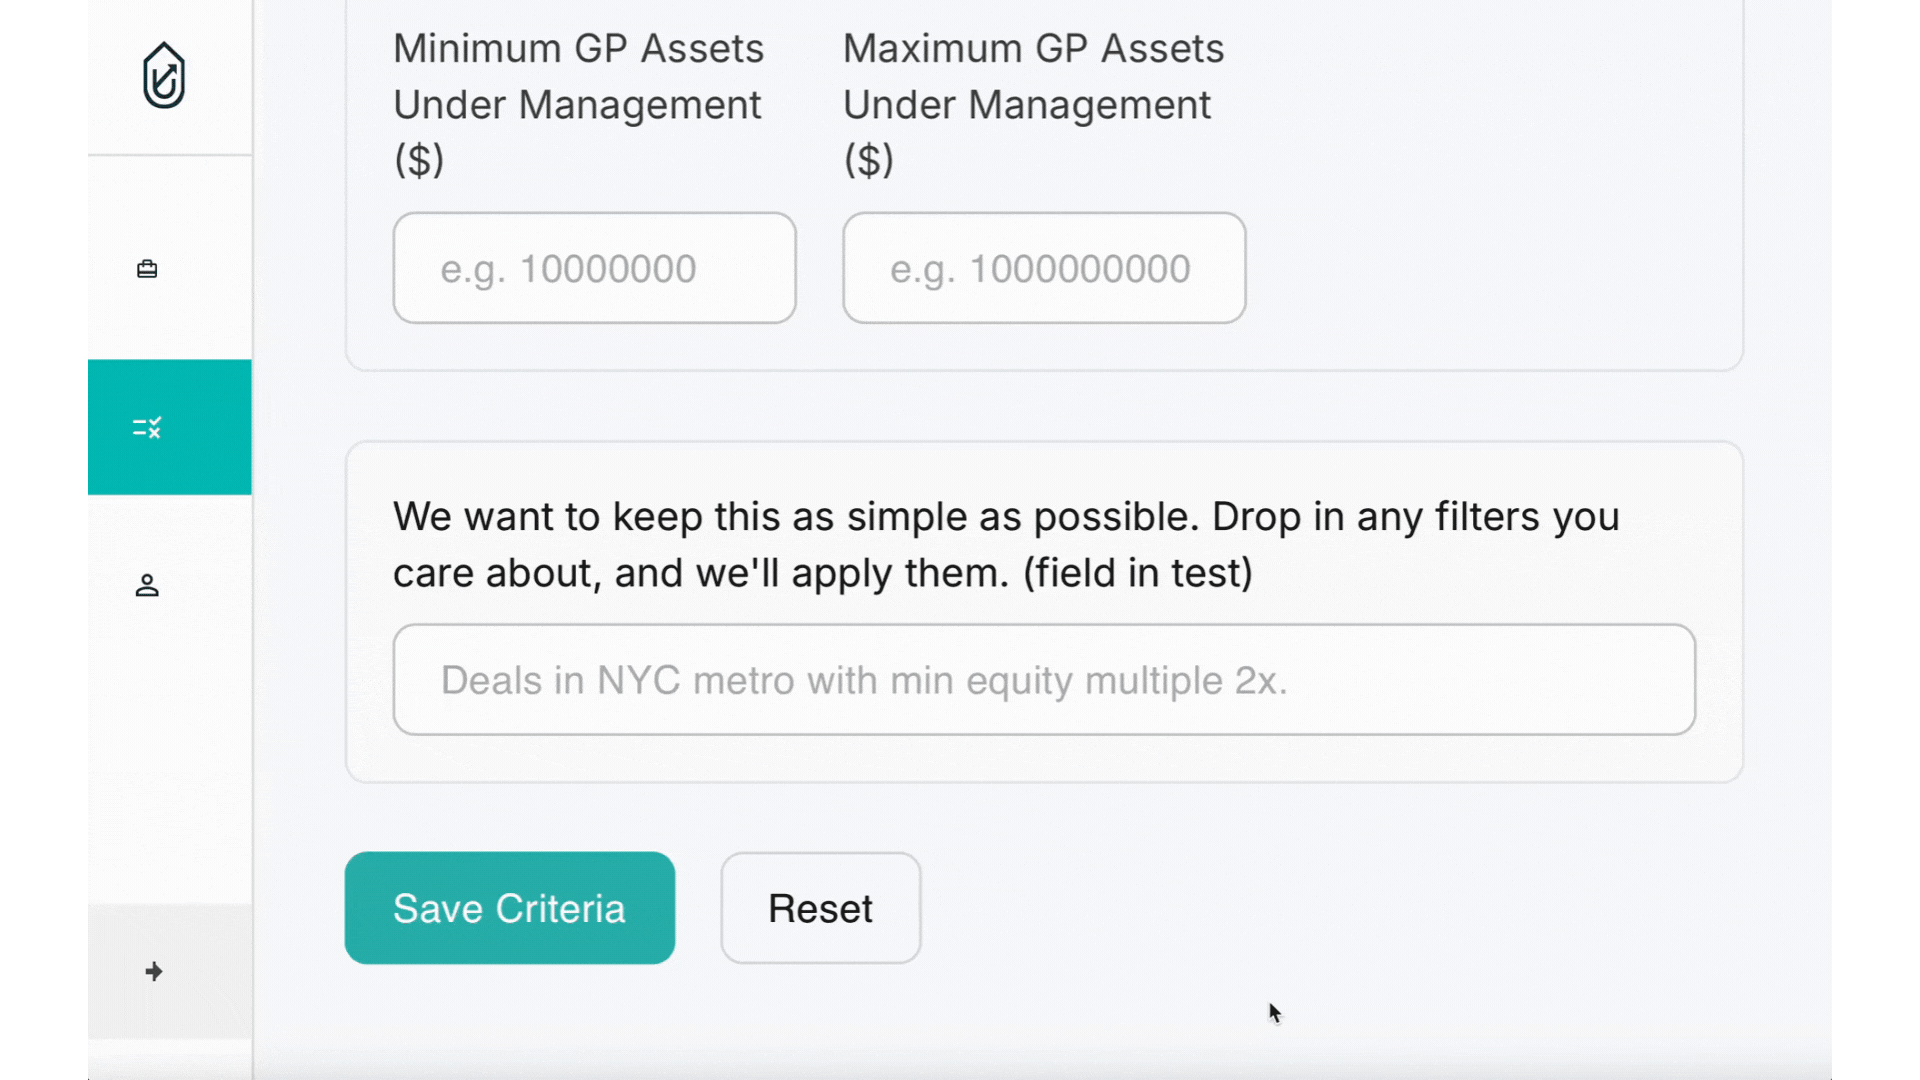Save the filter criteria

coord(509,908)
